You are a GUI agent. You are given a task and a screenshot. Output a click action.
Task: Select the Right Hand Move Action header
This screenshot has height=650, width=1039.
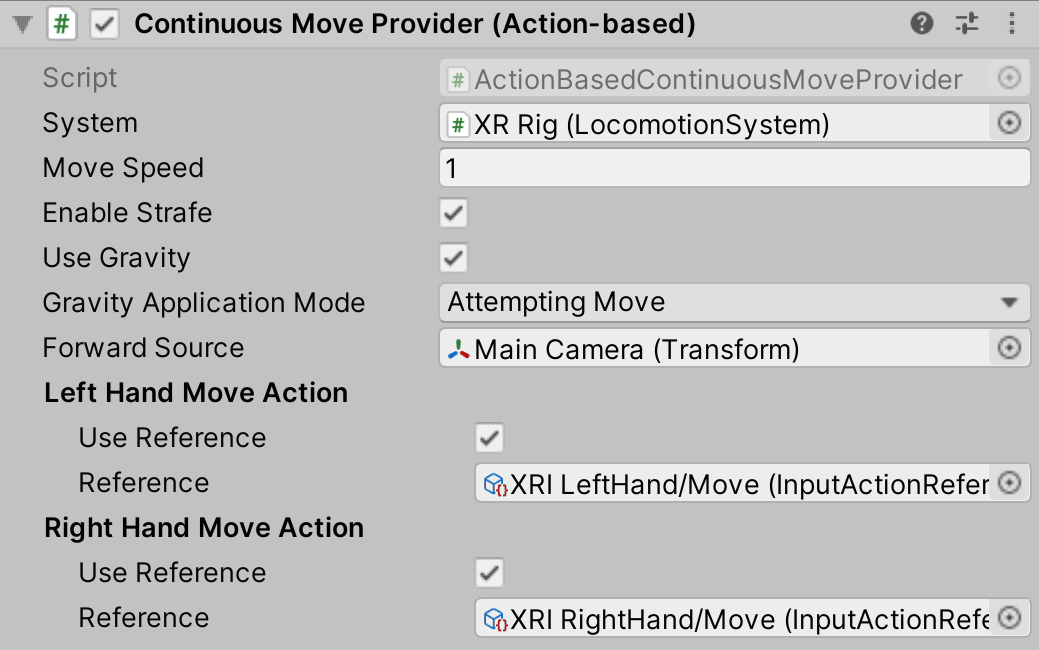coord(203,527)
